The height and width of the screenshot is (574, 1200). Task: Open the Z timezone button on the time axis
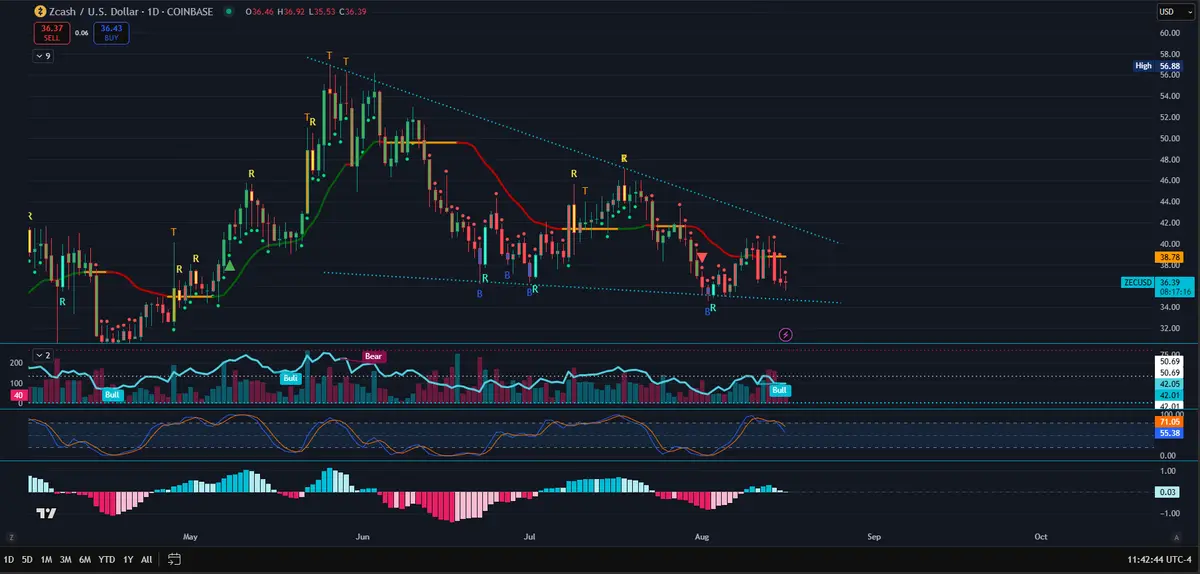tap(11, 536)
